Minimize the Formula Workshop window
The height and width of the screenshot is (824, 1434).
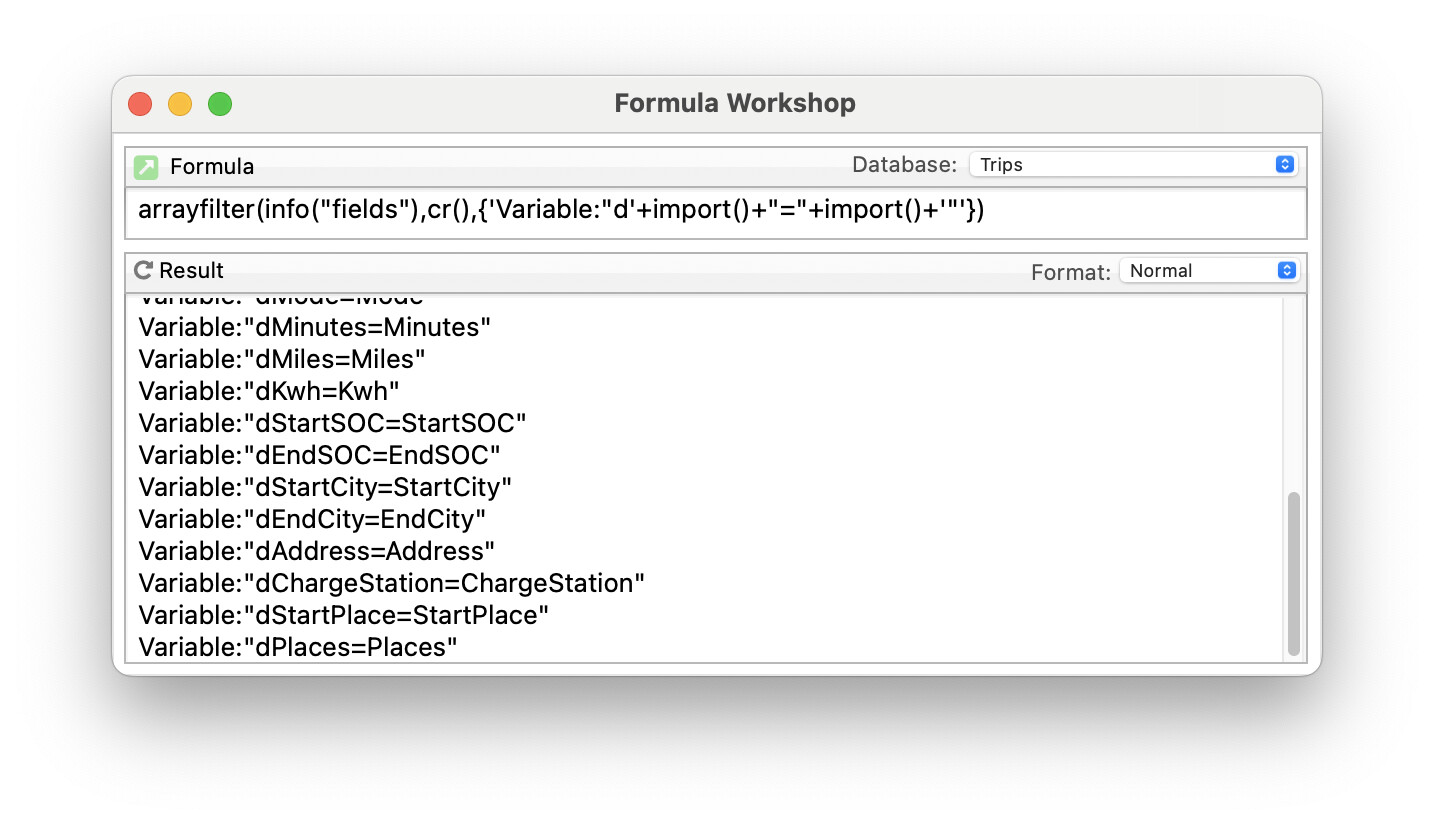coord(180,103)
